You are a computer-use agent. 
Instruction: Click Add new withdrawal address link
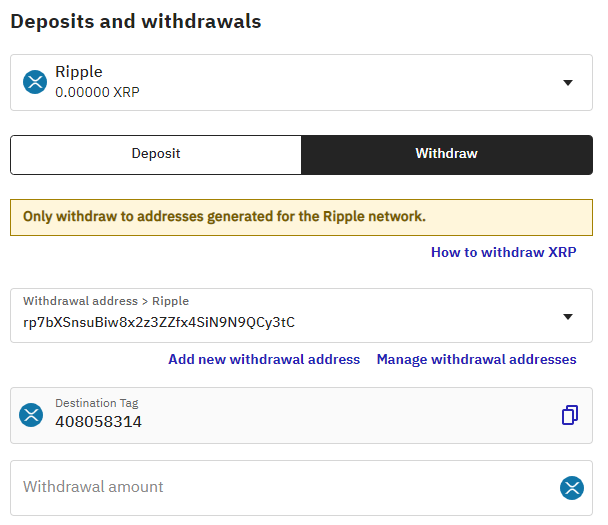click(264, 359)
